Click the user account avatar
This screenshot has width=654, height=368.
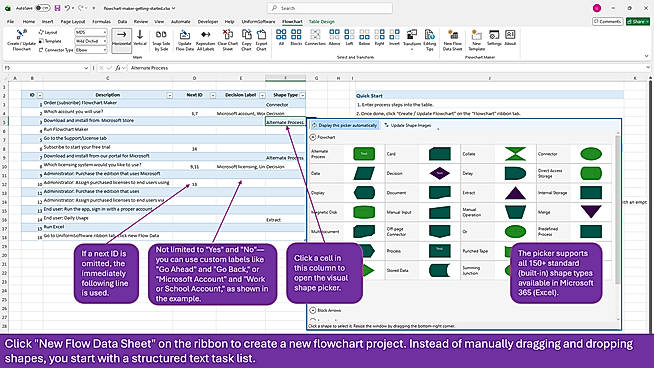597,8
